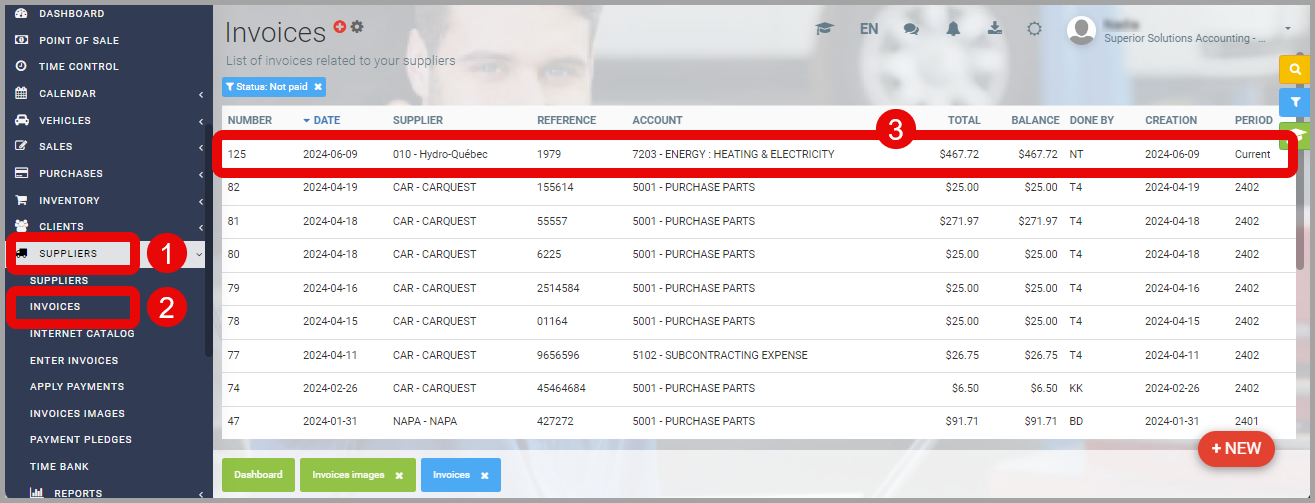Viewport: 1315px width, 503px height.
Task: Remove the 'Status: Not paid' filter
Action: (x=318, y=87)
